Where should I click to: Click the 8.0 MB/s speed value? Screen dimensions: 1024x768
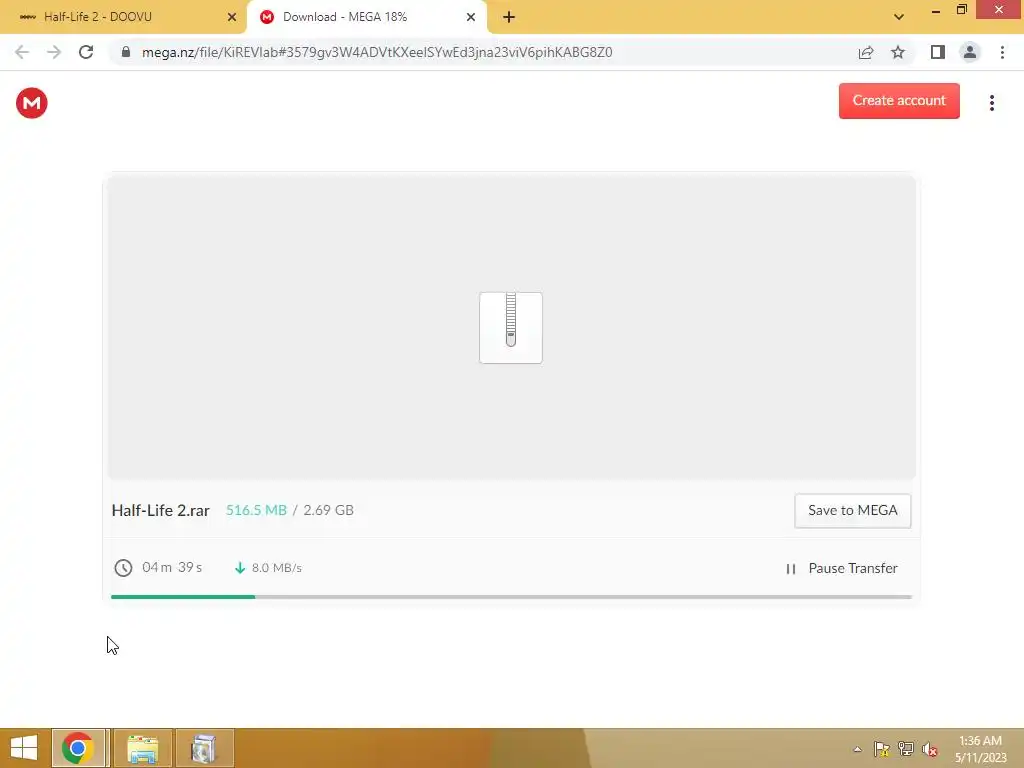click(277, 568)
